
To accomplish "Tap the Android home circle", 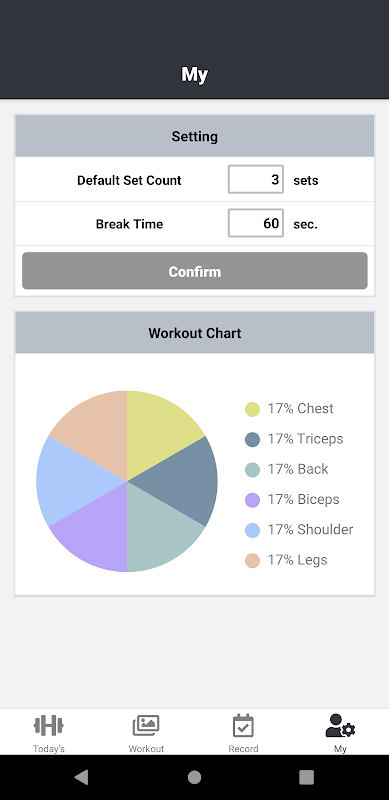I will [x=194, y=777].
